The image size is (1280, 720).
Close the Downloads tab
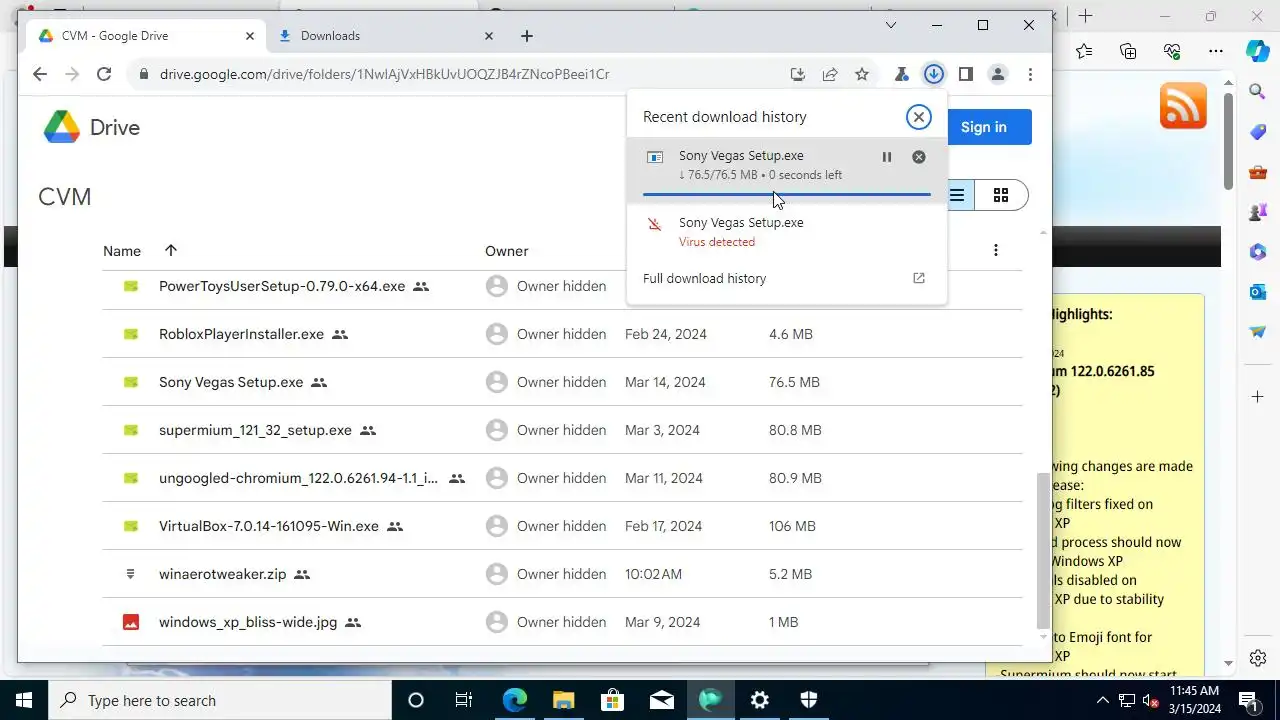click(x=489, y=36)
